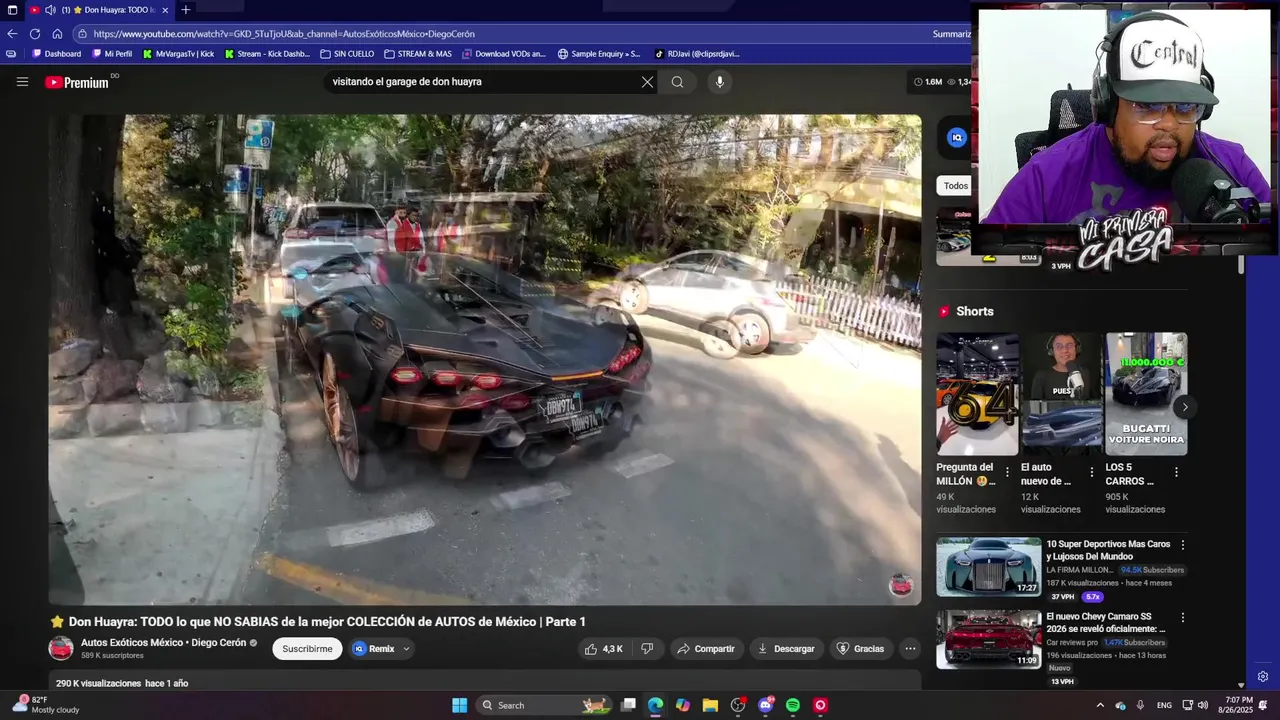Screen dimensions: 1280x720
Task: Open options for Chevy Camaro SS video
Action: click(1183, 618)
